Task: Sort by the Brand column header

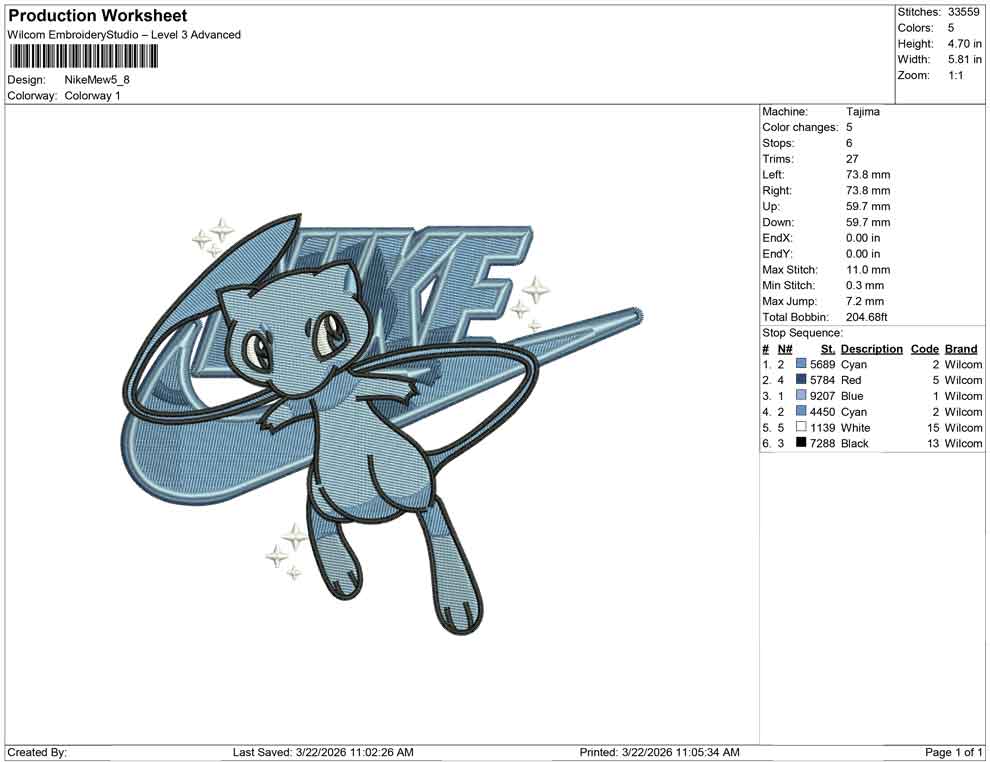Action: [960, 348]
